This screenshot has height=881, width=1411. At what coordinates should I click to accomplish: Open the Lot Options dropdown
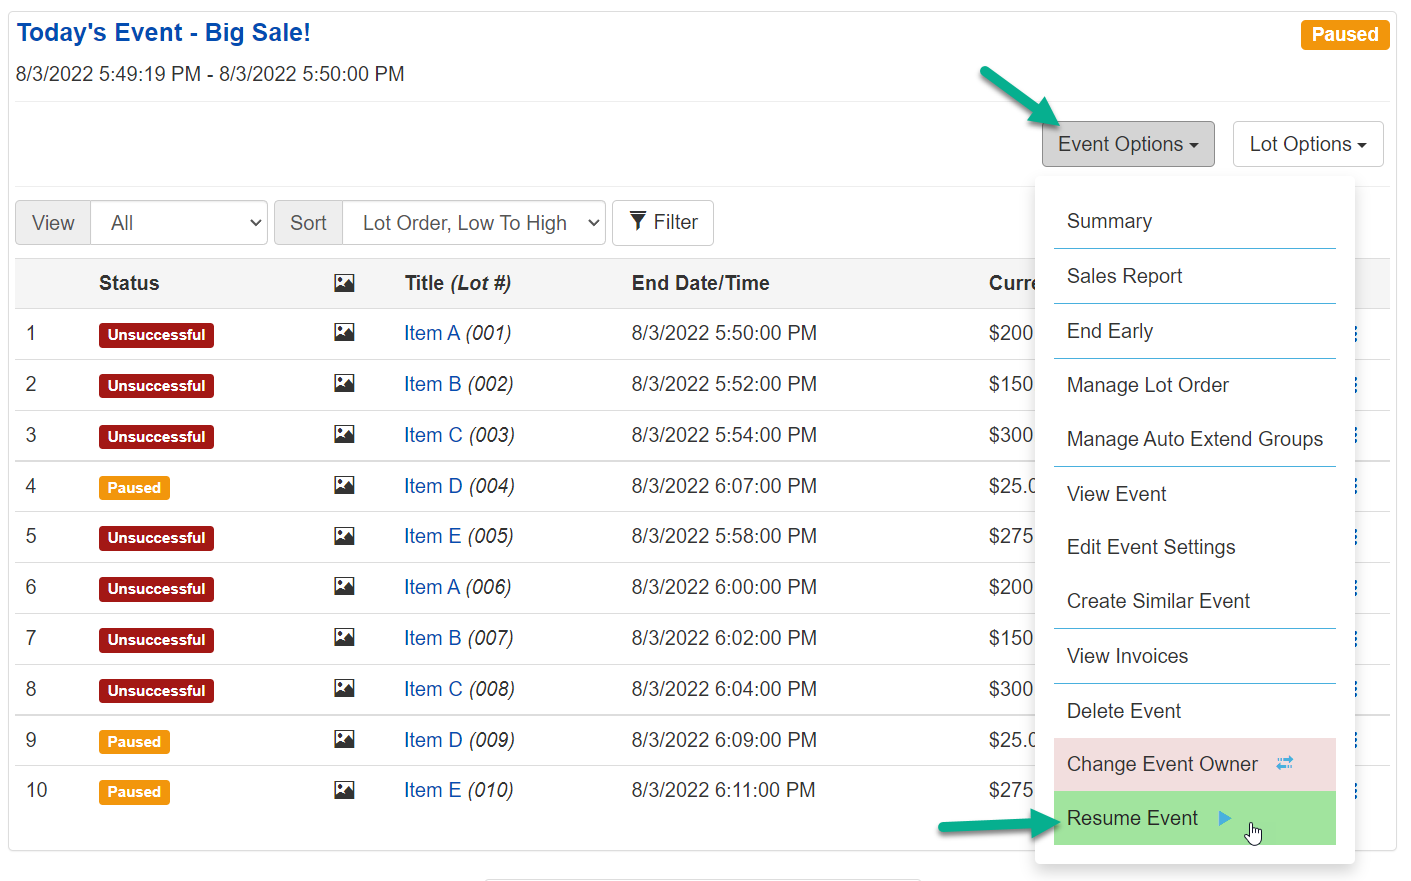(x=1308, y=144)
